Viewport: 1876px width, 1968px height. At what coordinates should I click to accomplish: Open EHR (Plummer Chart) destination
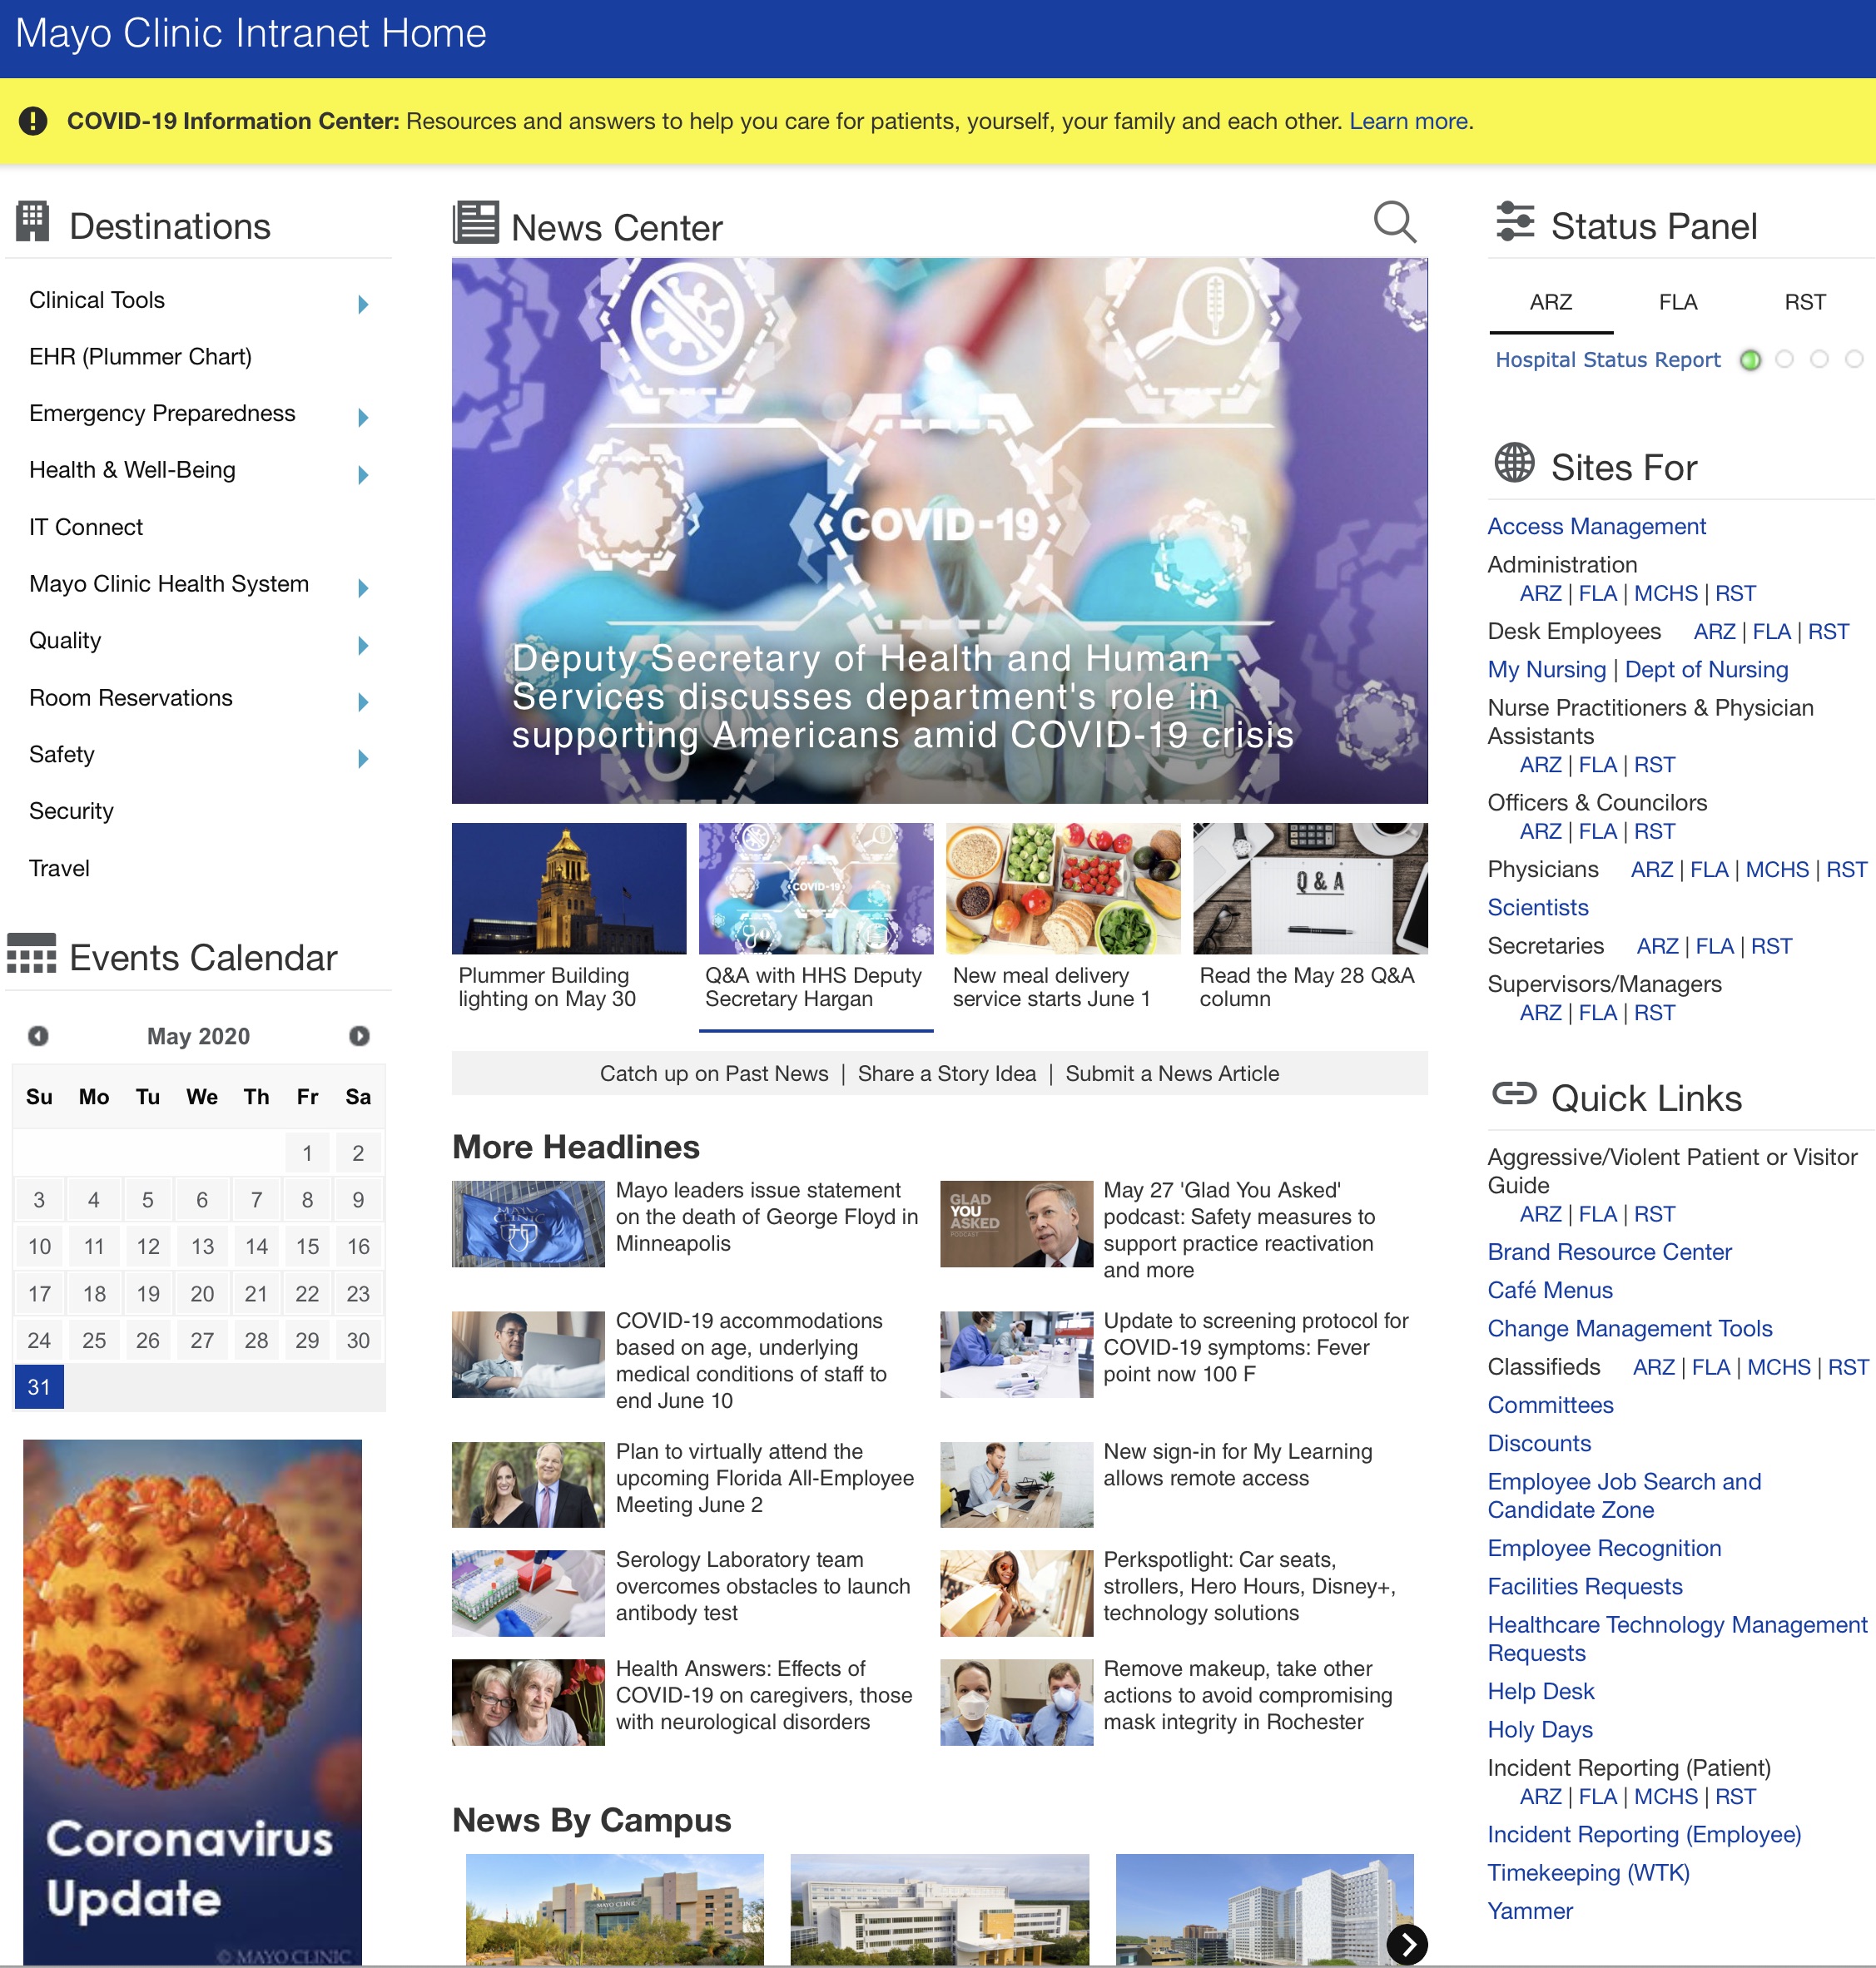(x=140, y=357)
